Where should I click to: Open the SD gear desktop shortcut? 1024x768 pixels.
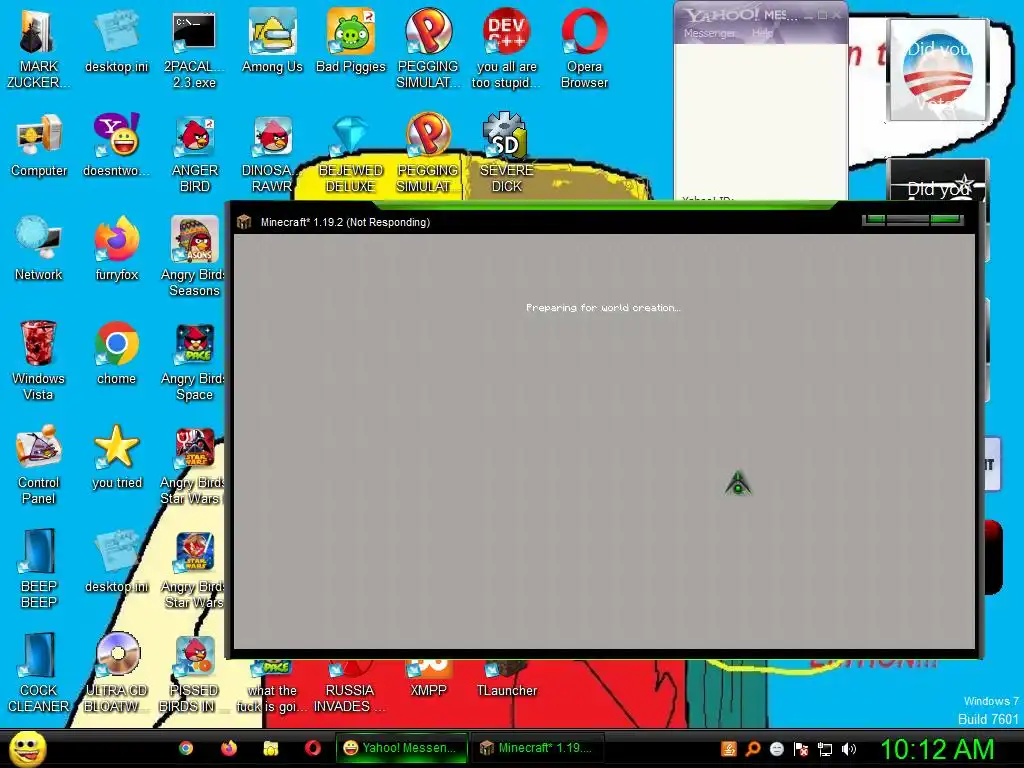[506, 153]
